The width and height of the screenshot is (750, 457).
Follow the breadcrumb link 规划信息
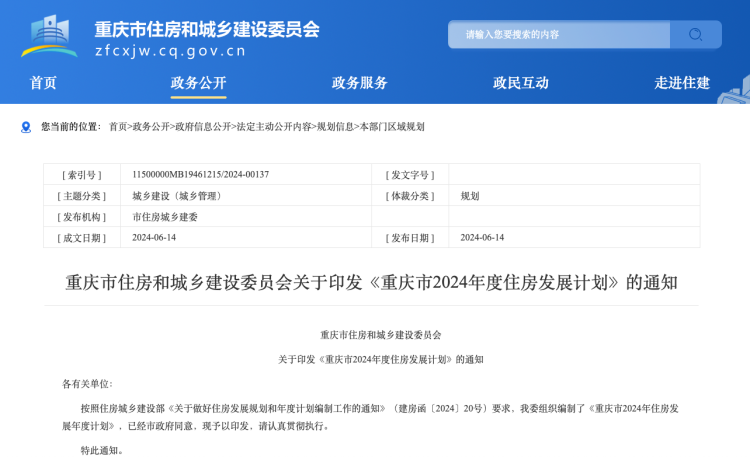(x=335, y=127)
